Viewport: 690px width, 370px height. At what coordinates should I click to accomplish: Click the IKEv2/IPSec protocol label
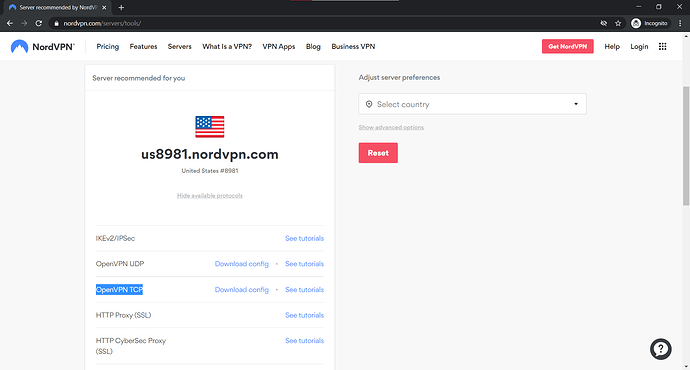115,238
